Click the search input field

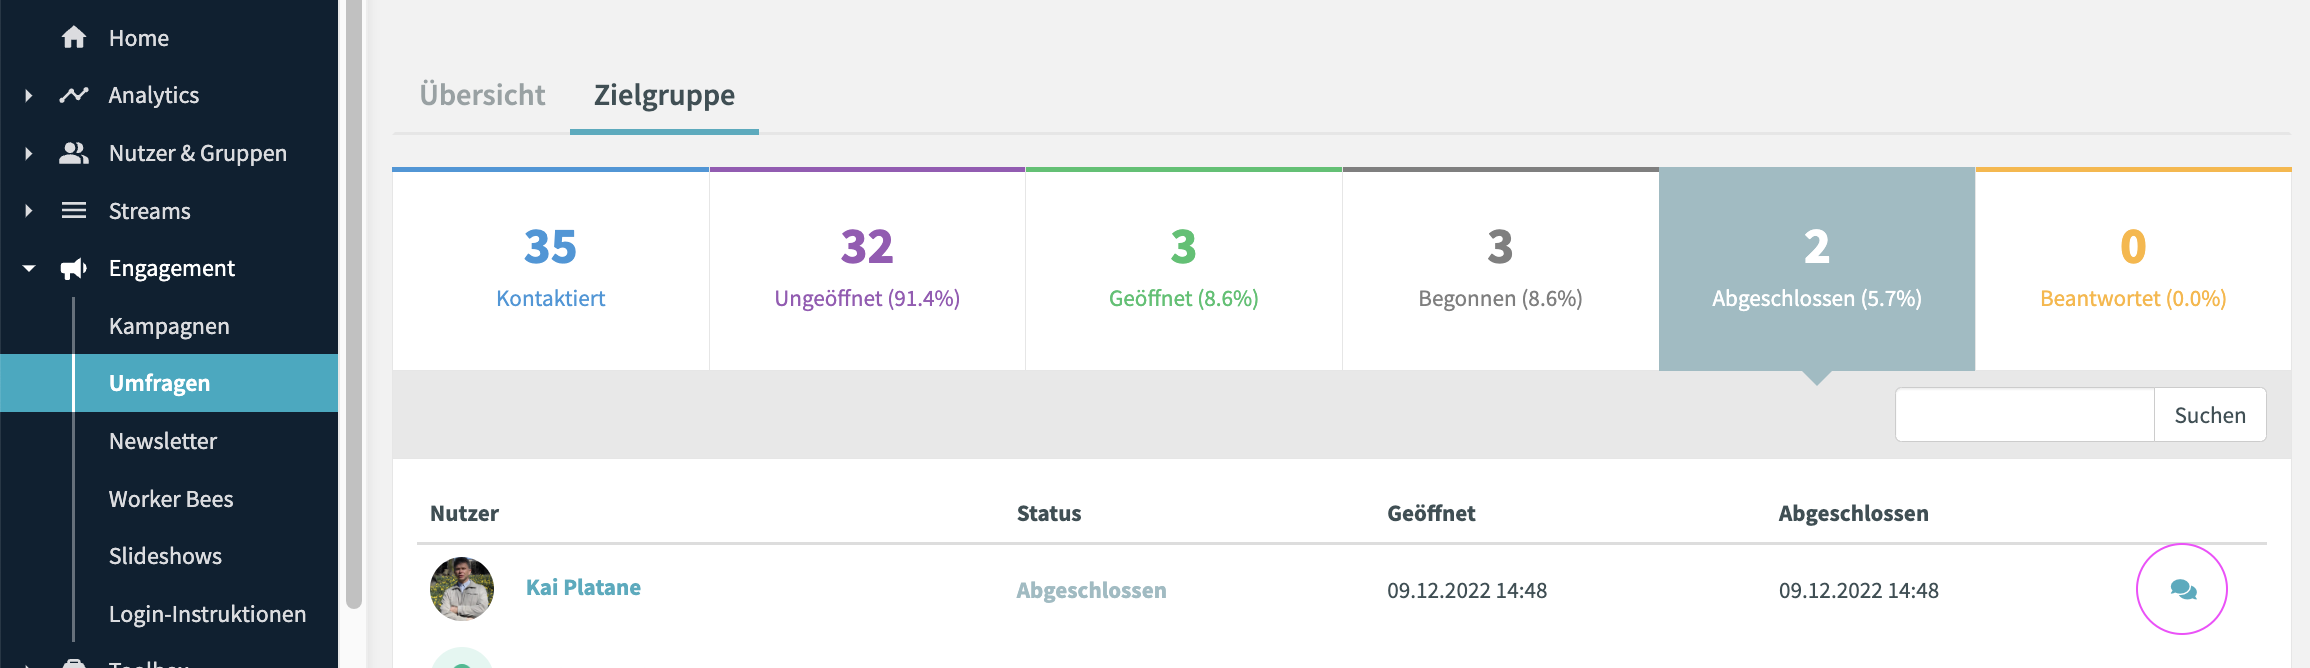tap(2024, 415)
